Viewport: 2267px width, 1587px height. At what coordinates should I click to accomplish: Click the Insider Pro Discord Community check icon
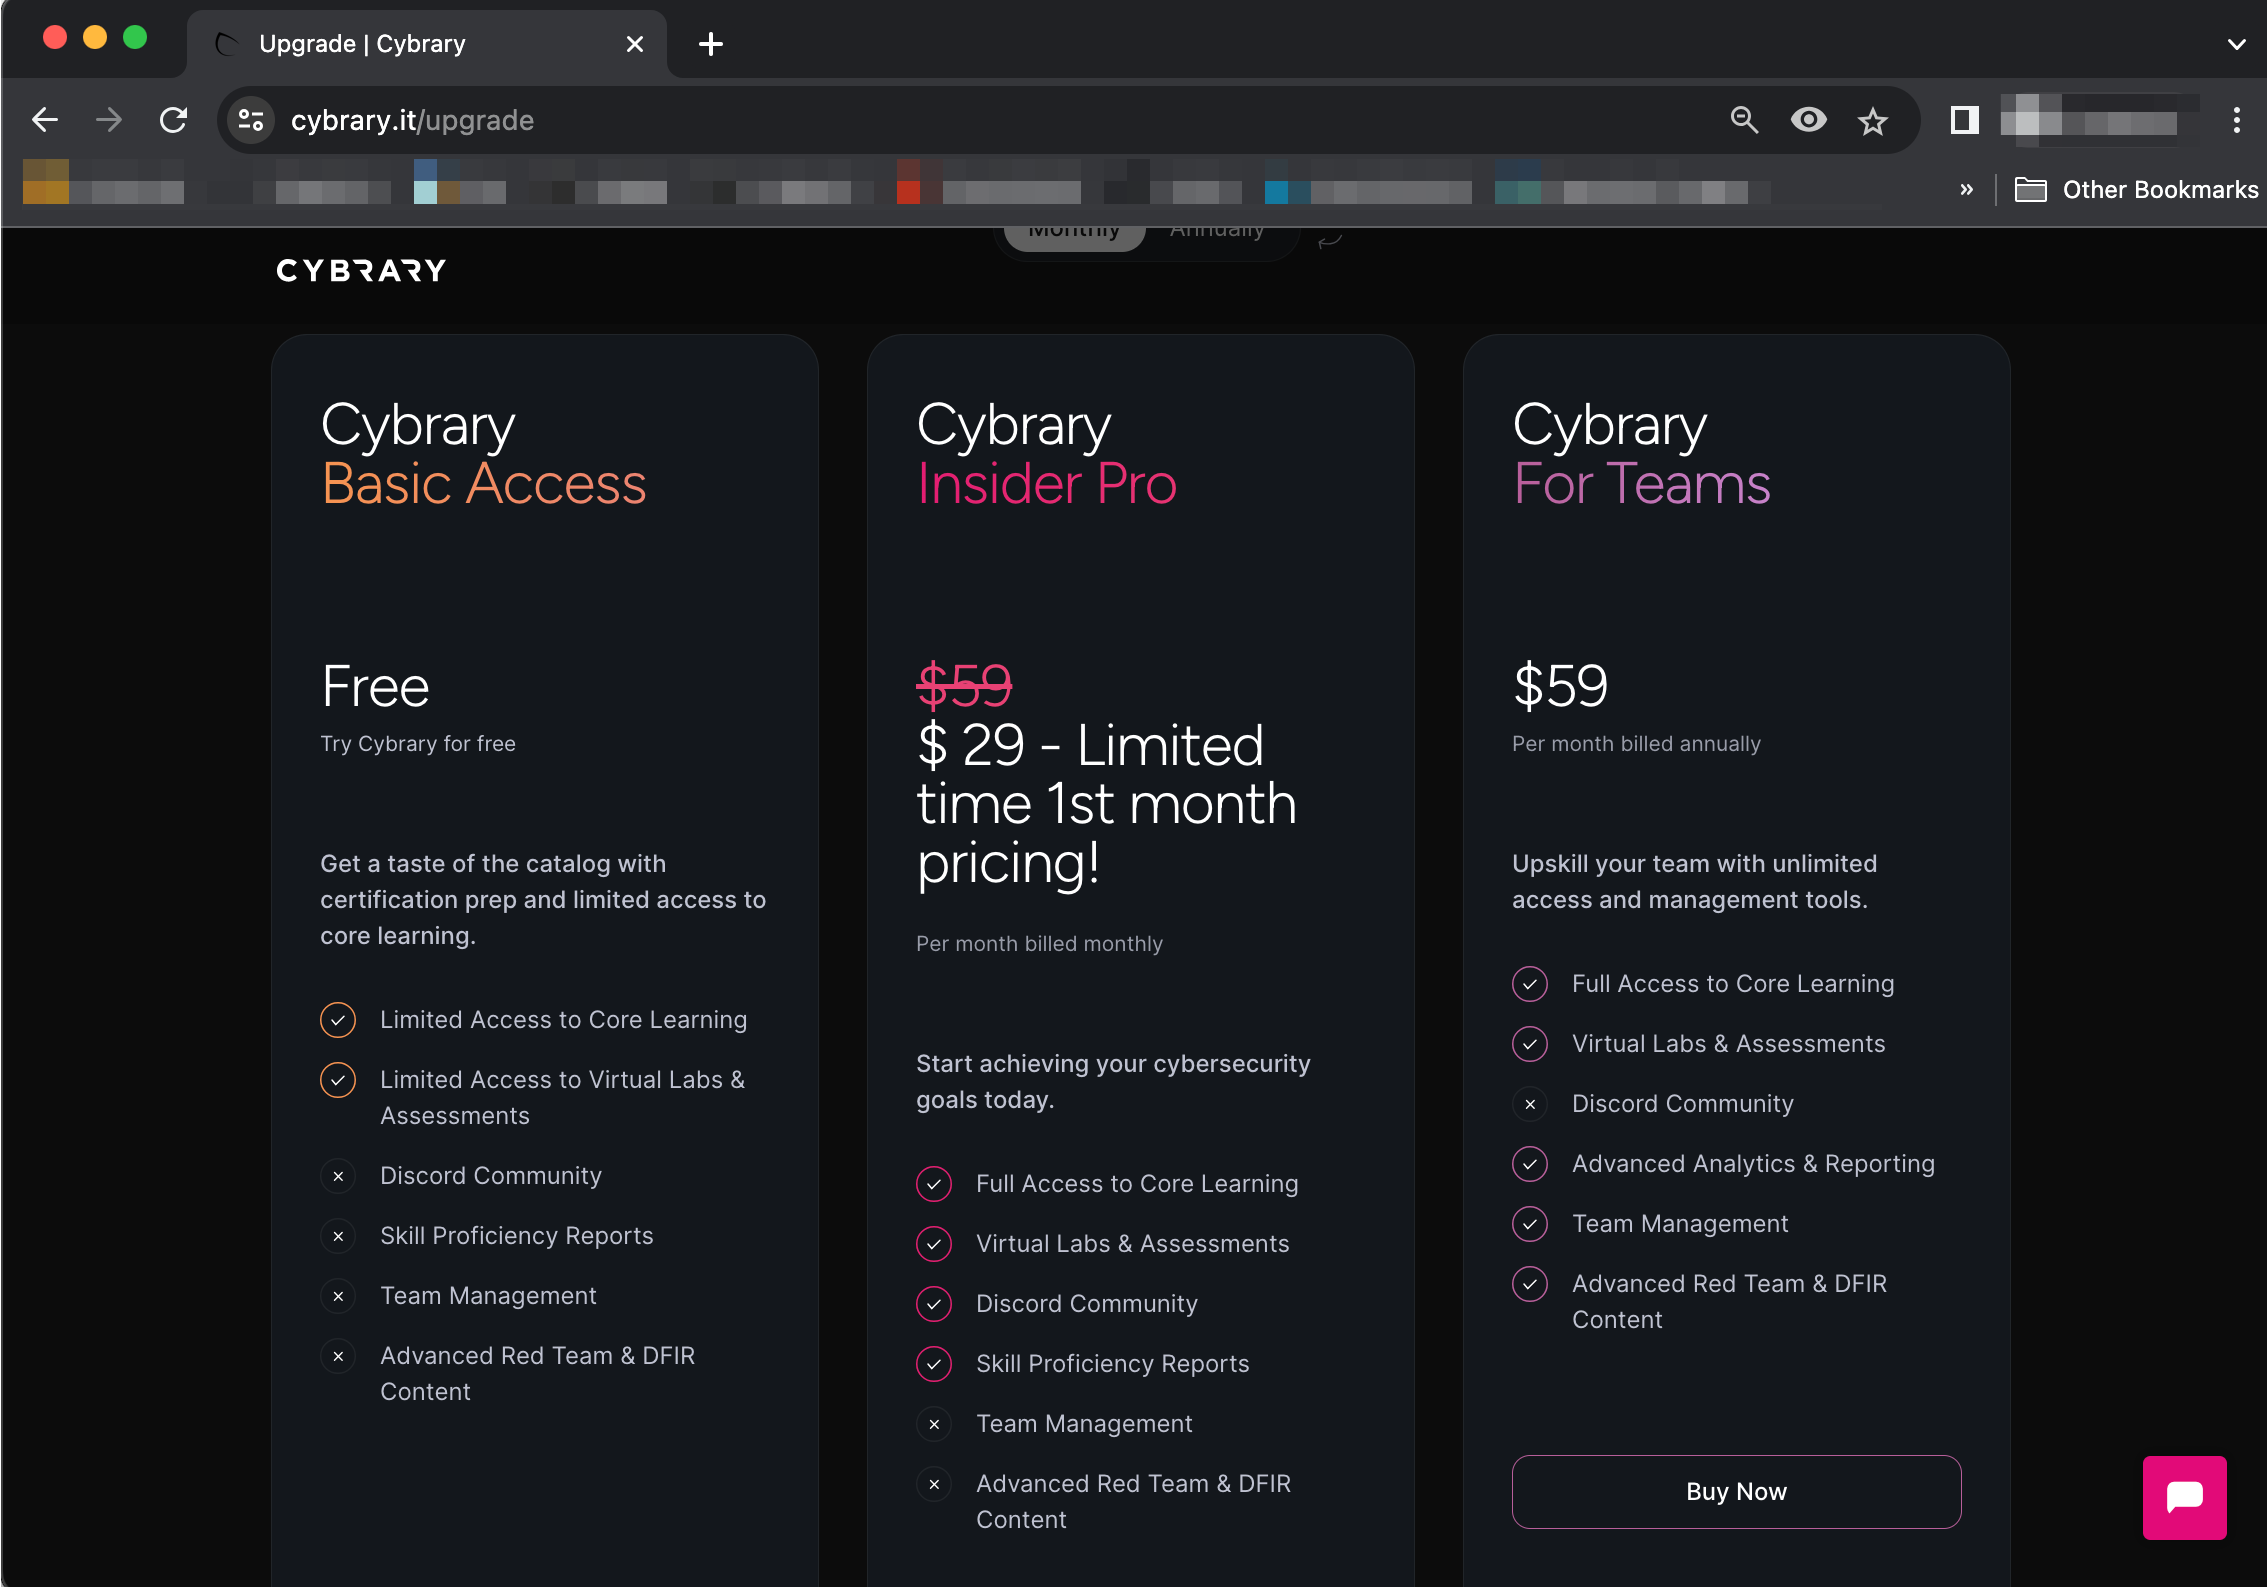[934, 1304]
